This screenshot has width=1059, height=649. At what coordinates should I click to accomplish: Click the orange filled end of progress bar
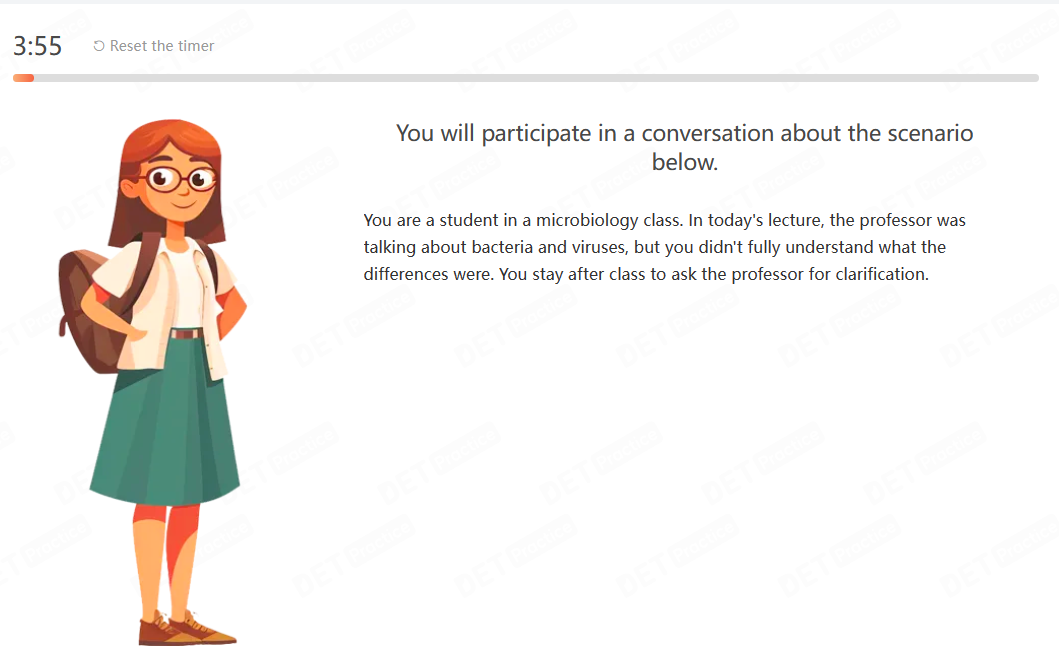[x=24, y=78]
